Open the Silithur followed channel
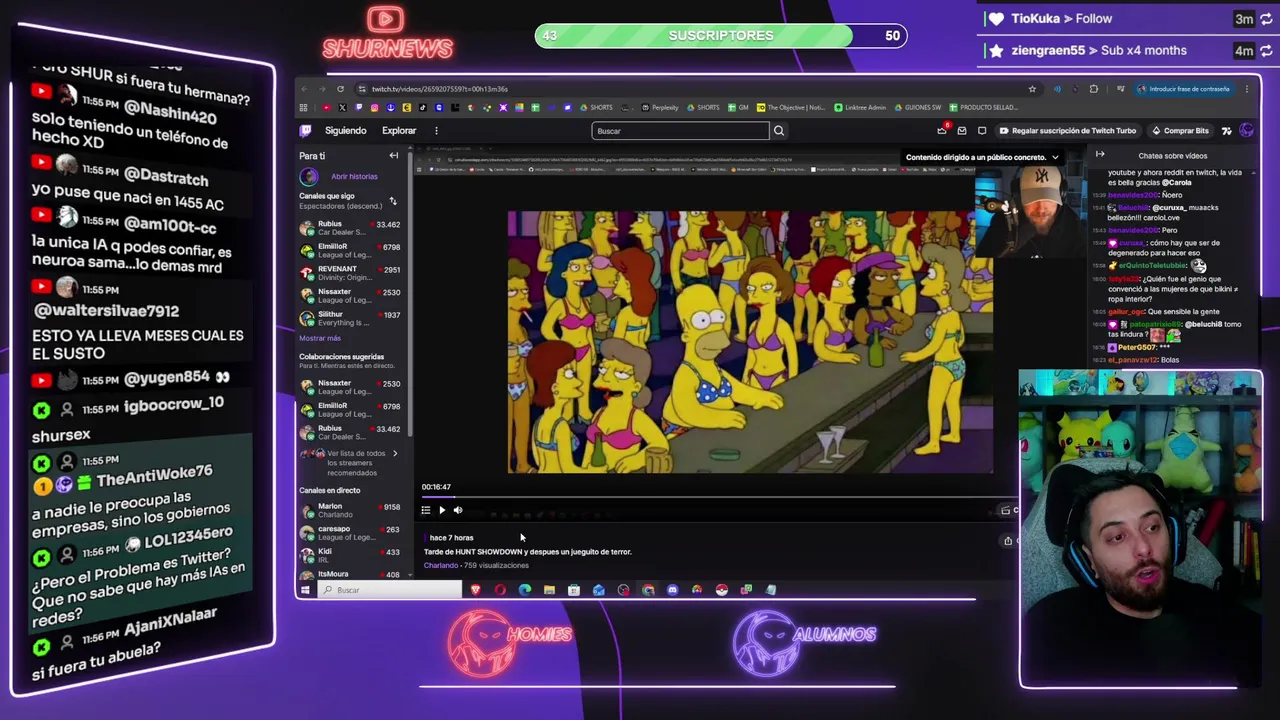1280x720 pixels. (x=350, y=318)
